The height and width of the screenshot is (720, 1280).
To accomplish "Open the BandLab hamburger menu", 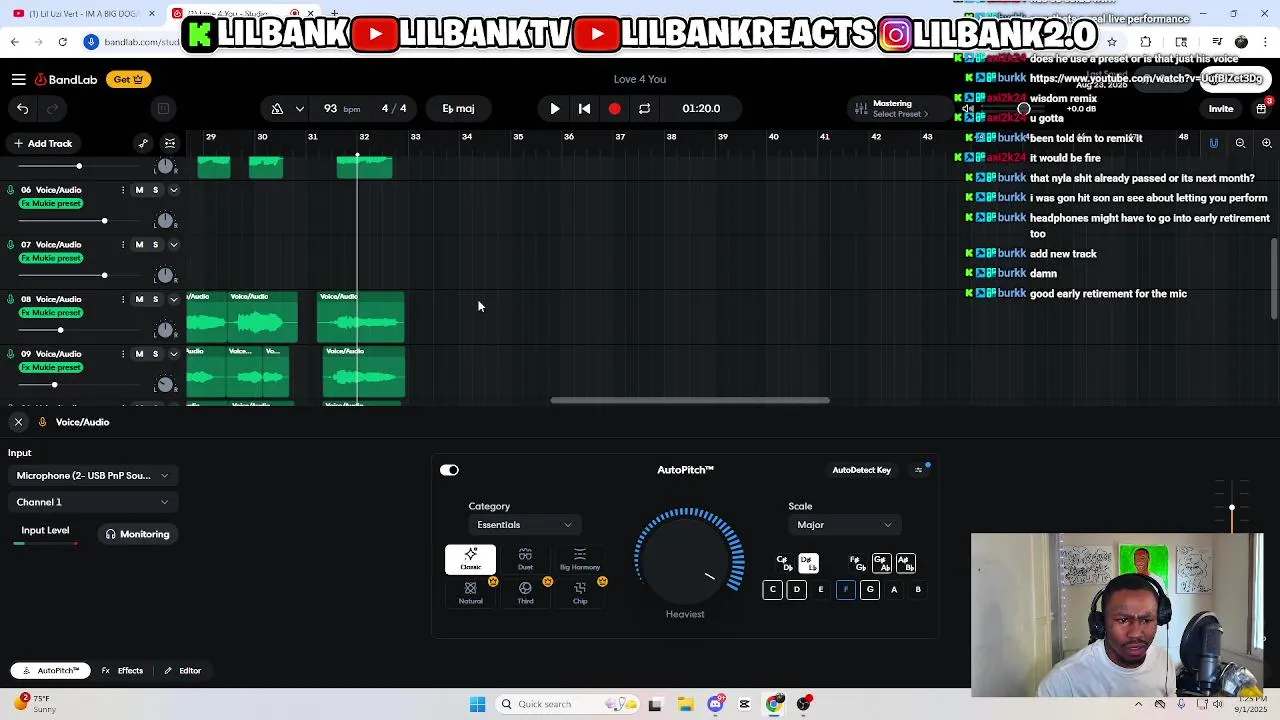I will click(x=19, y=79).
